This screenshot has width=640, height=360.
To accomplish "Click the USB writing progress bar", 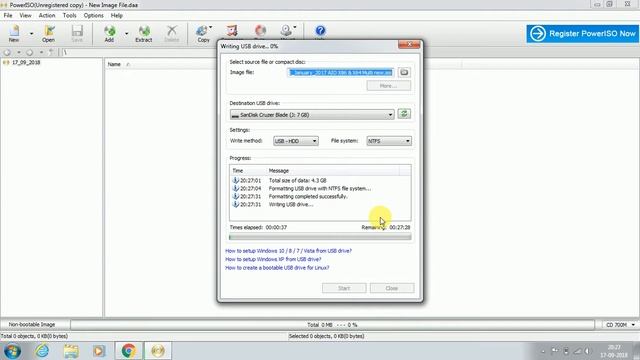I will (320, 237).
